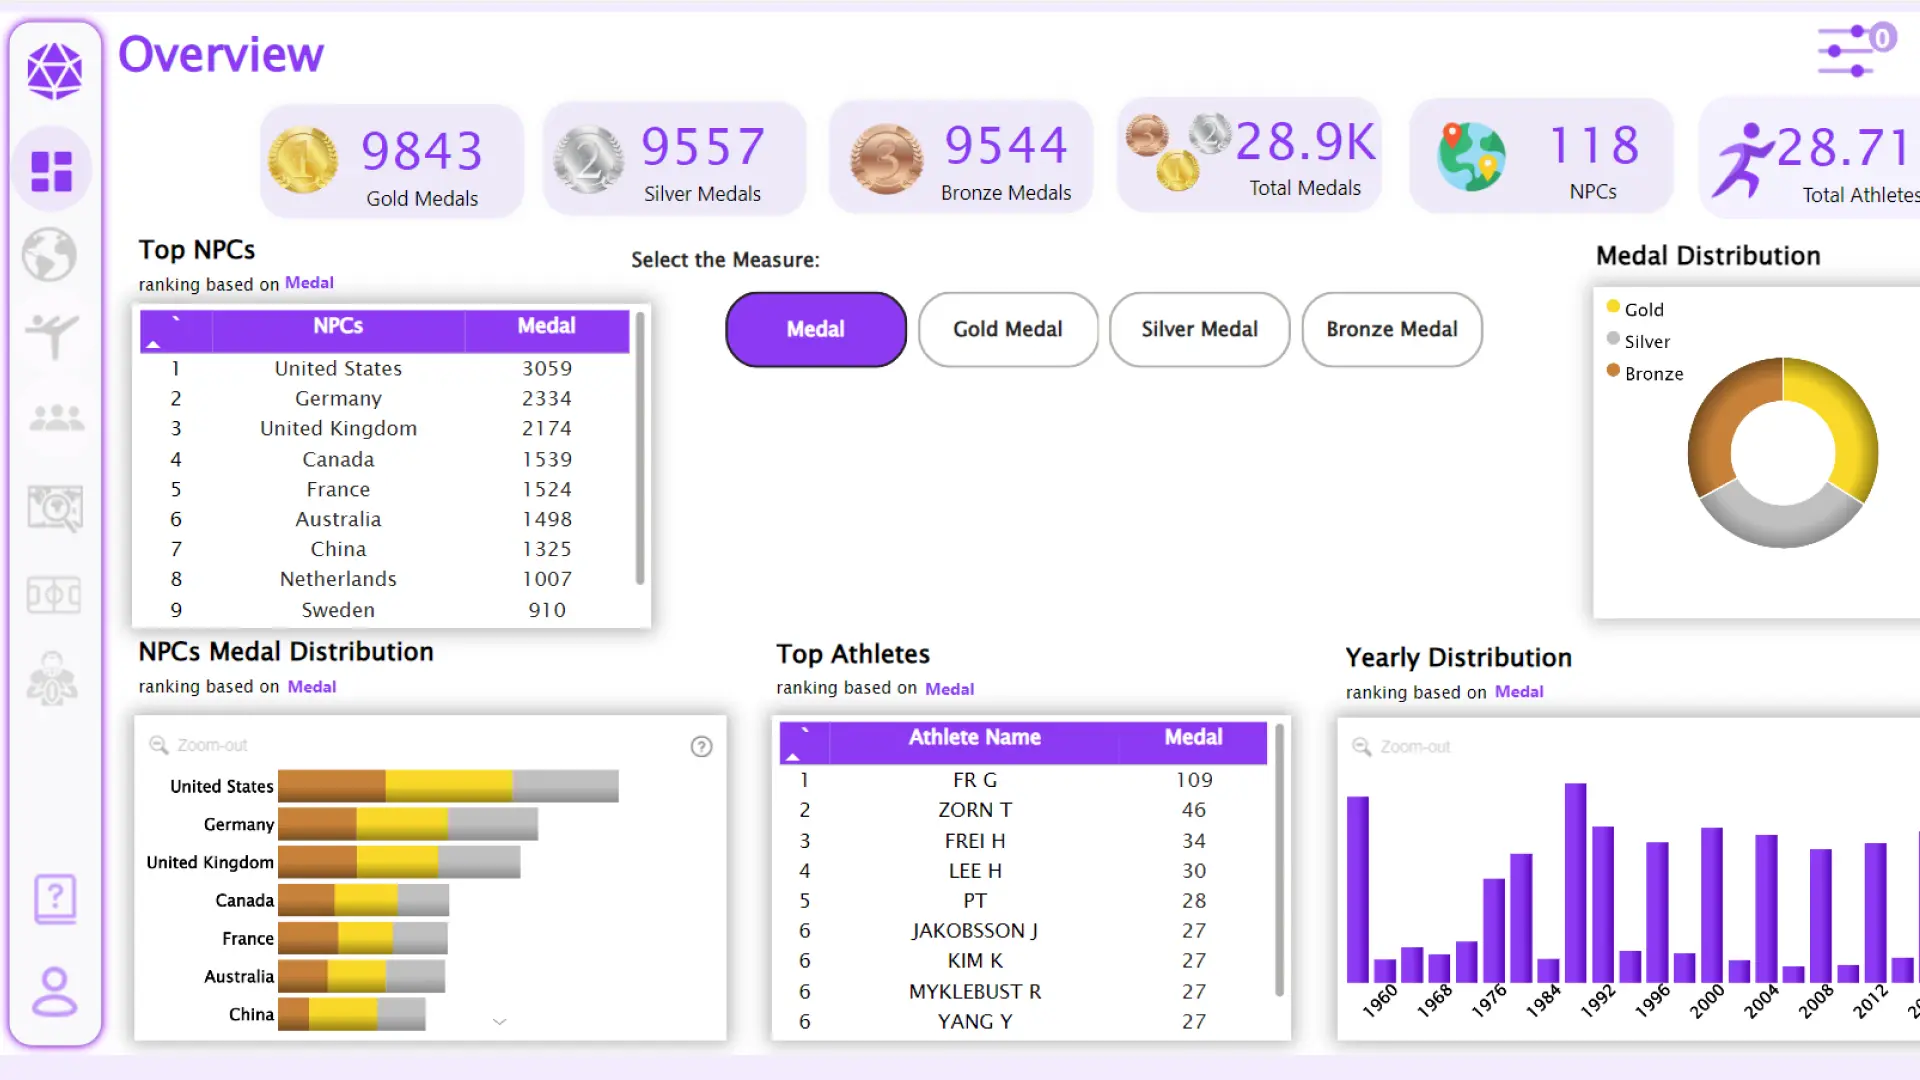
Task: Select the Gold Medal measure button
Action: (1008, 329)
